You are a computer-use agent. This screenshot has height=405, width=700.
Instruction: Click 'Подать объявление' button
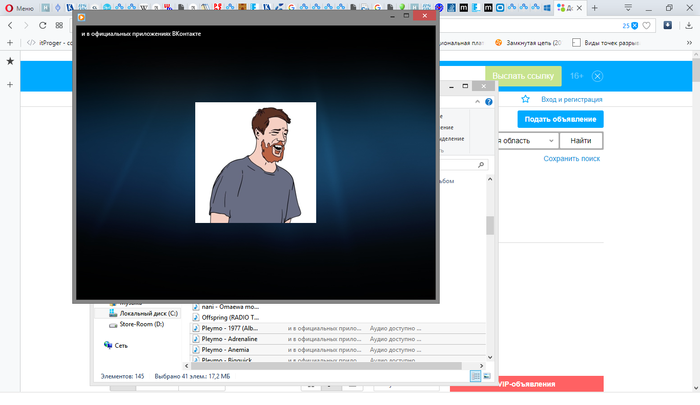pos(560,119)
